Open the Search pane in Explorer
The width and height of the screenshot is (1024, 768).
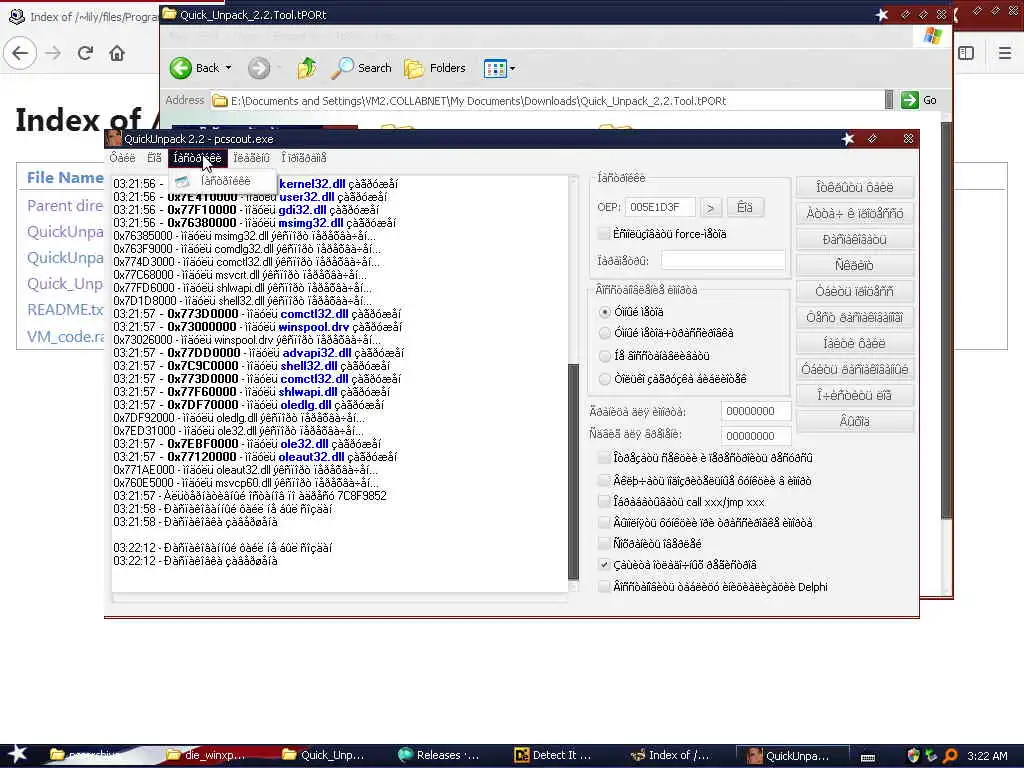pyautogui.click(x=361, y=68)
